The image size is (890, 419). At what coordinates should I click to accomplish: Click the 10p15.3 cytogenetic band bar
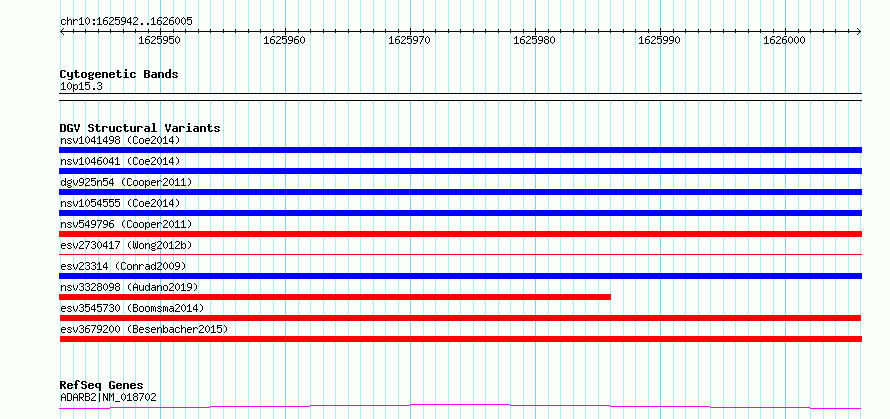[461, 97]
